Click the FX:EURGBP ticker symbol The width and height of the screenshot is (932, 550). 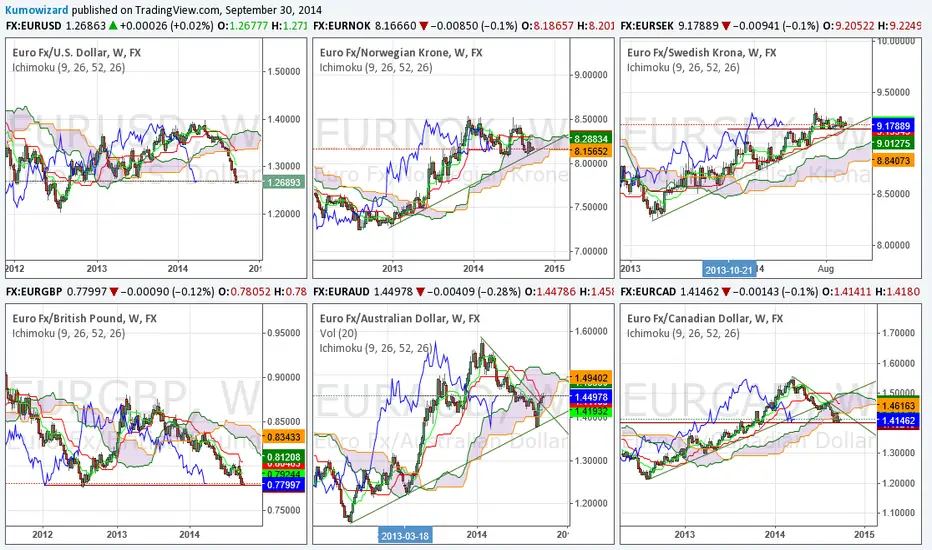(34, 292)
